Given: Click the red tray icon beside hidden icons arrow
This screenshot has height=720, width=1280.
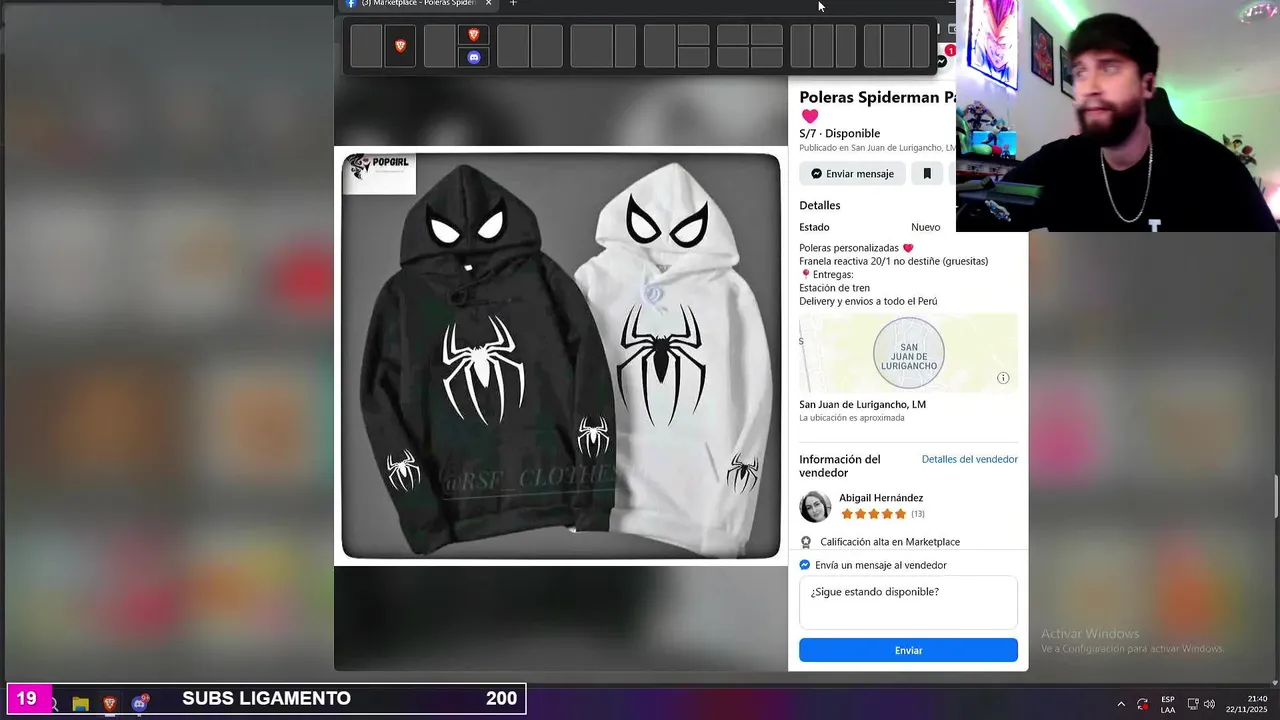Looking at the screenshot, I should 1143,704.
